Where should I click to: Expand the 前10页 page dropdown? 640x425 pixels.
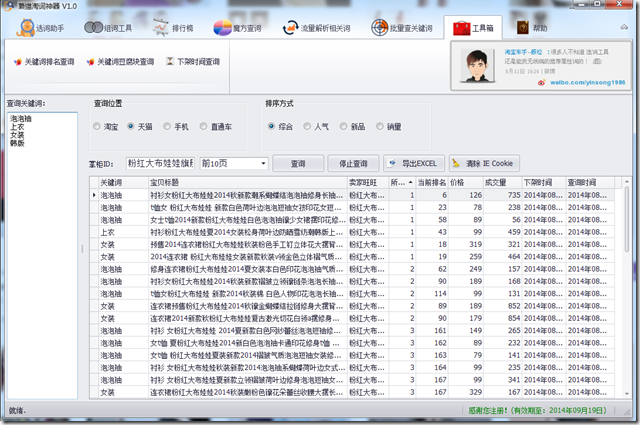point(260,162)
